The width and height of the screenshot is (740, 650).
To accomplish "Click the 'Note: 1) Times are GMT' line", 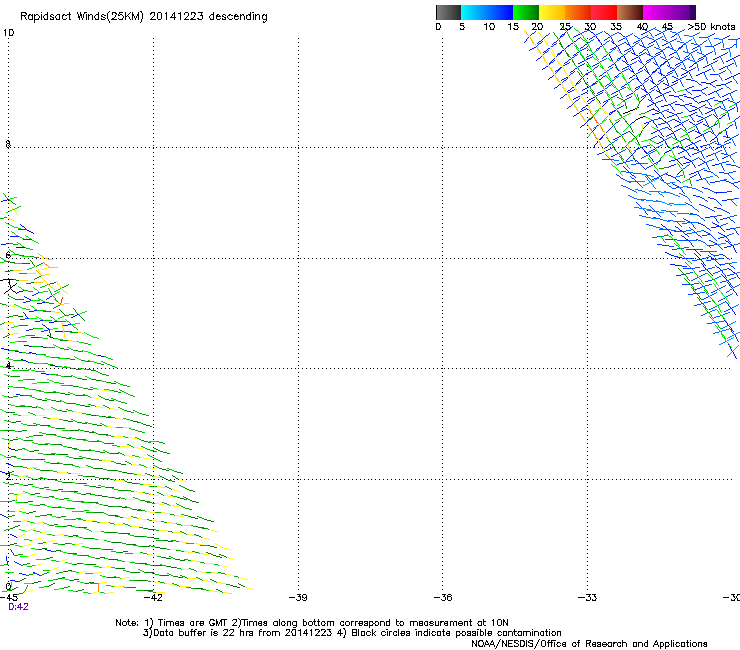I will (x=311, y=623).
